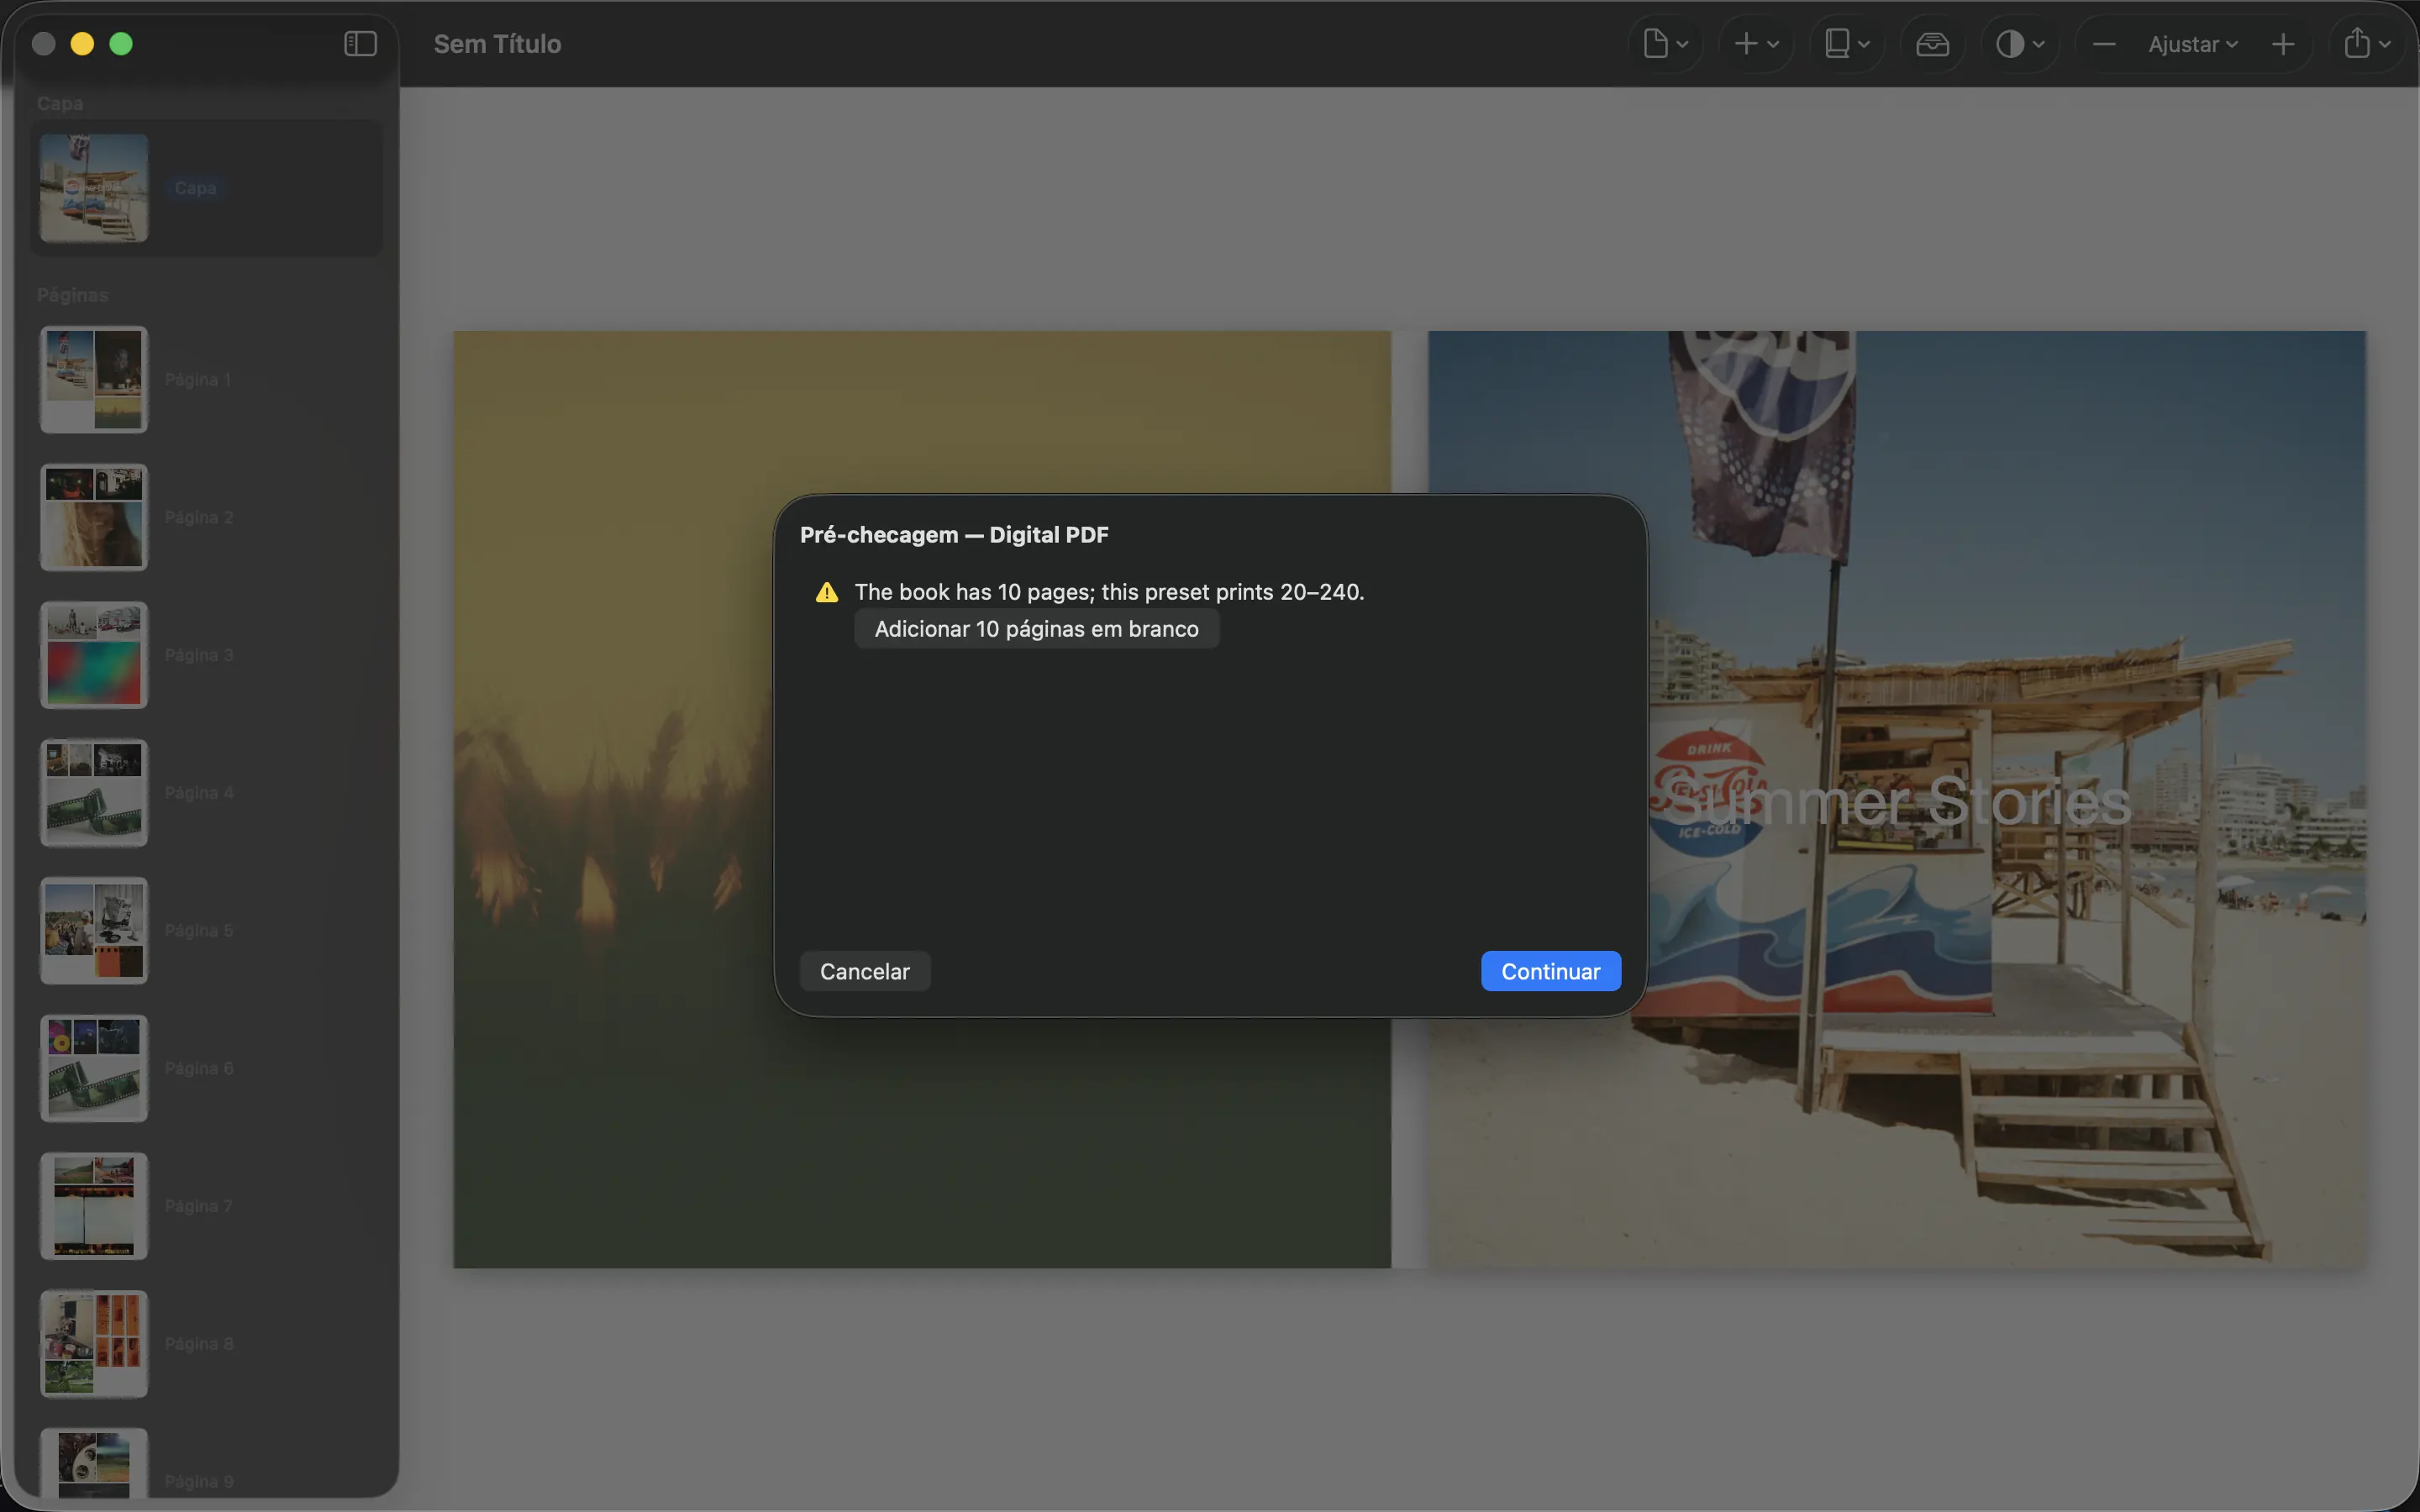Open the add plus dropdown menu
Viewport: 2420px width, 1512px height.
click(x=1756, y=44)
